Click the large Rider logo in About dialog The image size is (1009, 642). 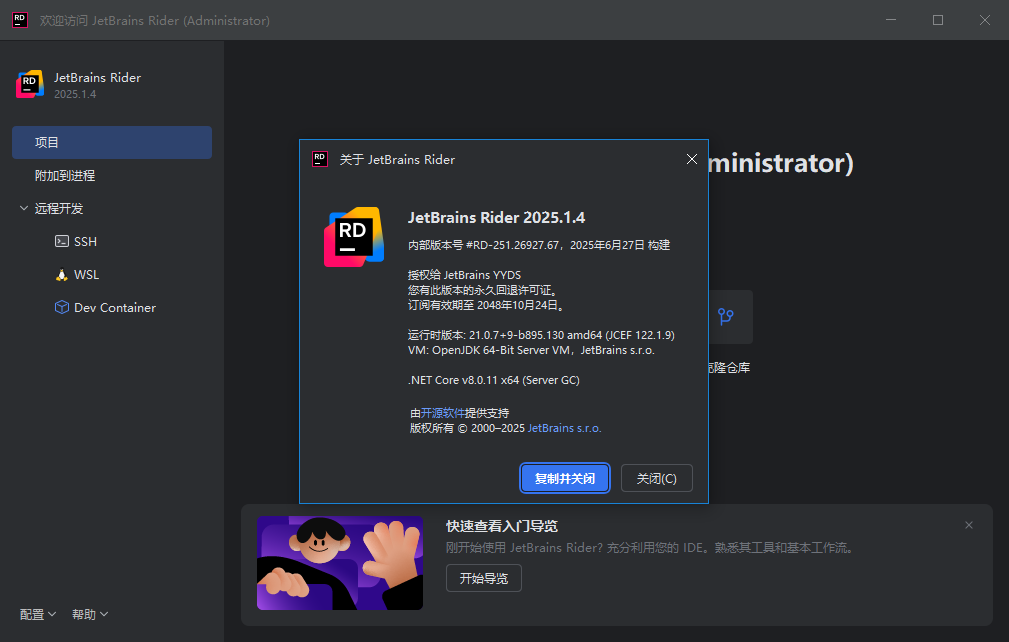pyautogui.click(x=354, y=237)
